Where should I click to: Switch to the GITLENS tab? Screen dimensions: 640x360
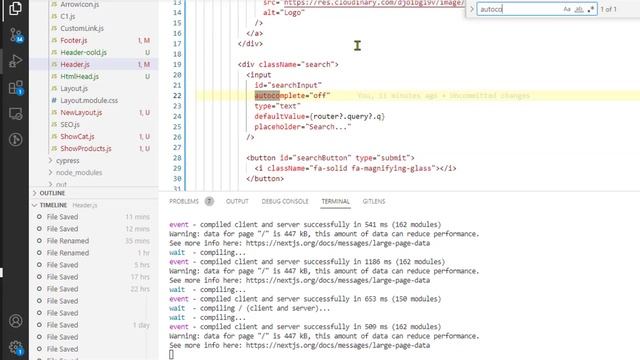[x=374, y=201]
